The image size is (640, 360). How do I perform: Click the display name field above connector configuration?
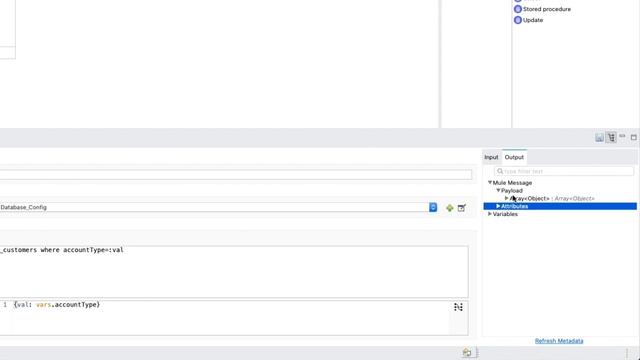(x=236, y=175)
